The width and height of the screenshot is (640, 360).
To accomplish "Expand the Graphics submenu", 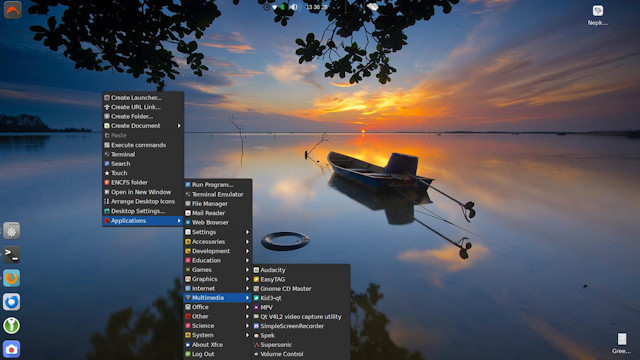I will point(218,279).
